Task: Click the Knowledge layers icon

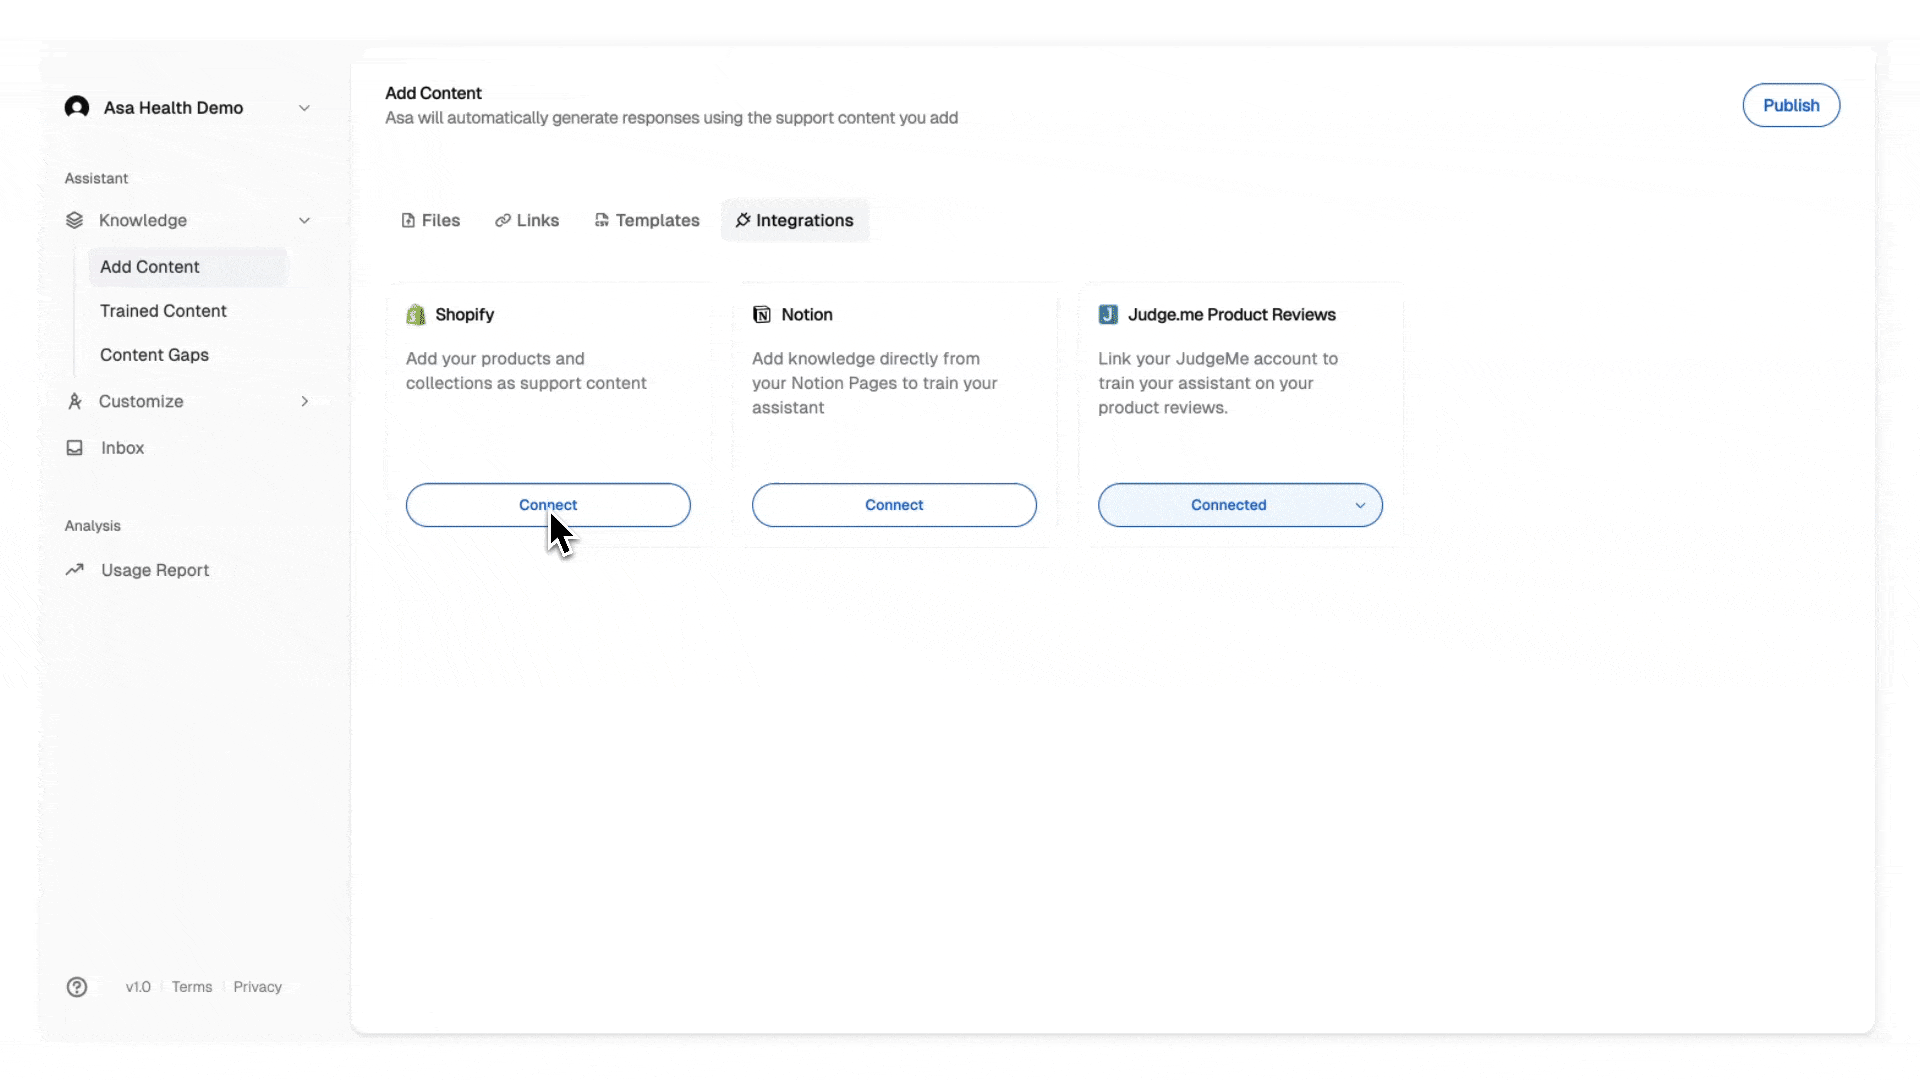Action: (x=74, y=220)
